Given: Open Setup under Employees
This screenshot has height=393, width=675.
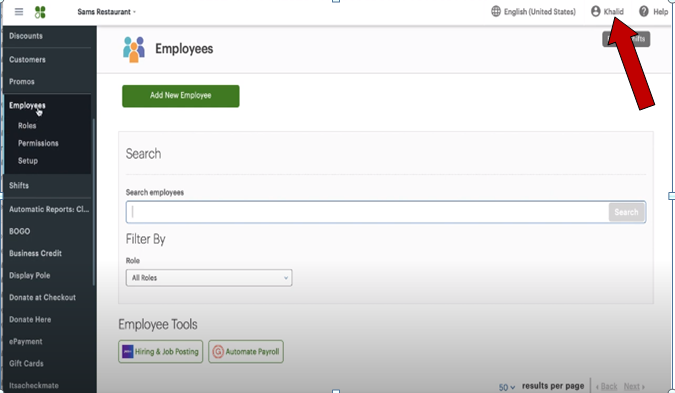Looking at the screenshot, I should [28, 161].
